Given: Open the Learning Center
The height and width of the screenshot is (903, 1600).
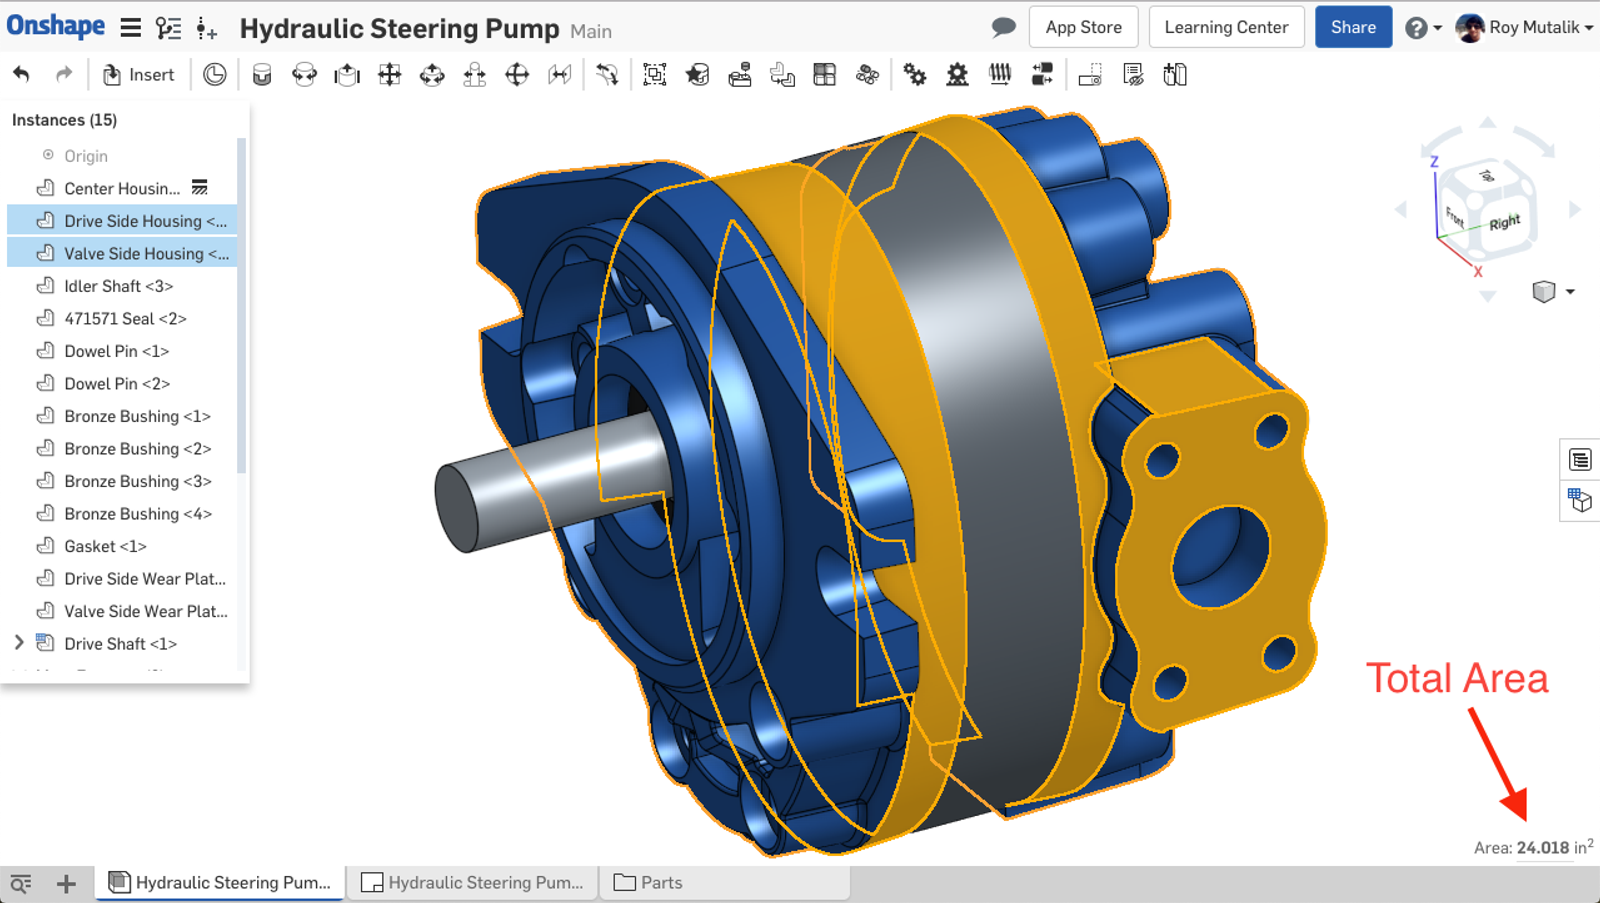Looking at the screenshot, I should (x=1226, y=27).
